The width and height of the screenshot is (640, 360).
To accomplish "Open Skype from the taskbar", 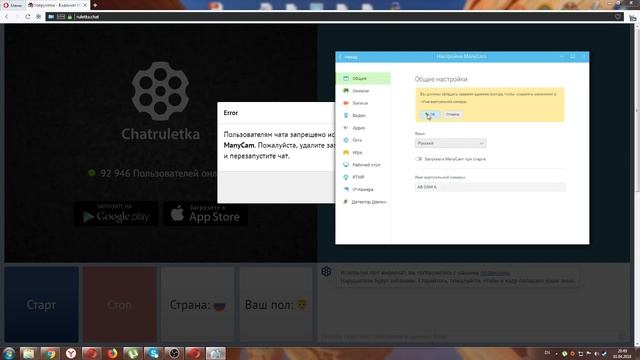I will (x=153, y=353).
